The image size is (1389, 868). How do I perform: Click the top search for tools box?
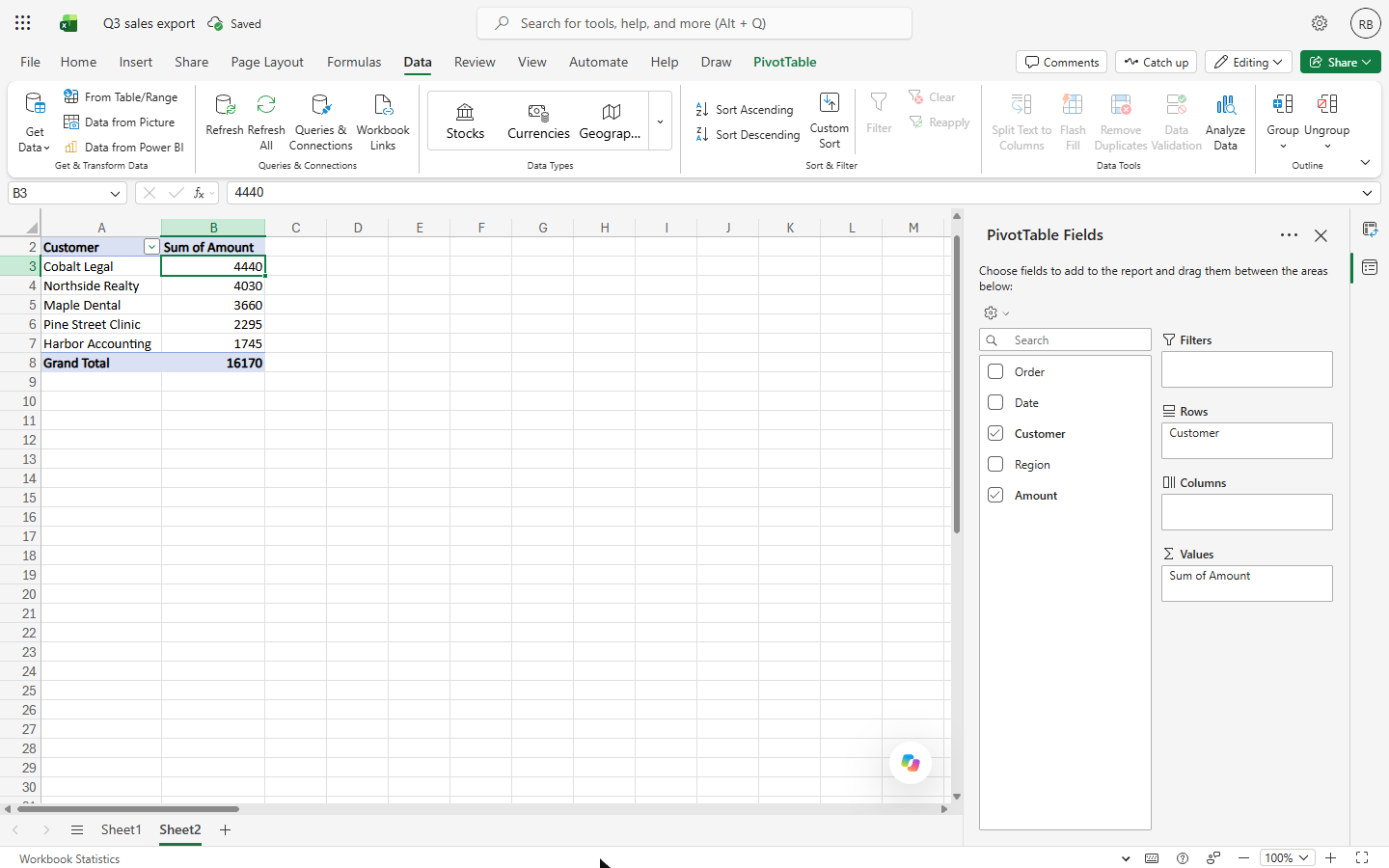[694, 23]
